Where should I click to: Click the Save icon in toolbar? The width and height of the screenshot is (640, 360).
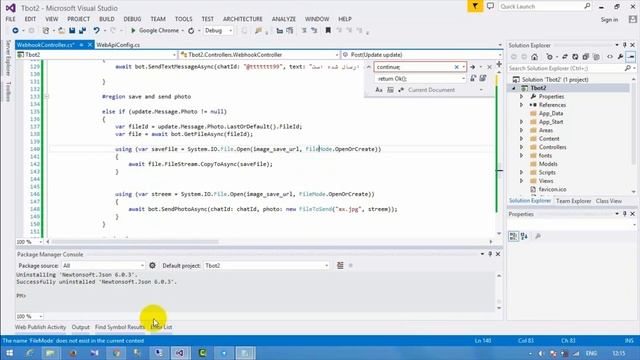point(72,31)
